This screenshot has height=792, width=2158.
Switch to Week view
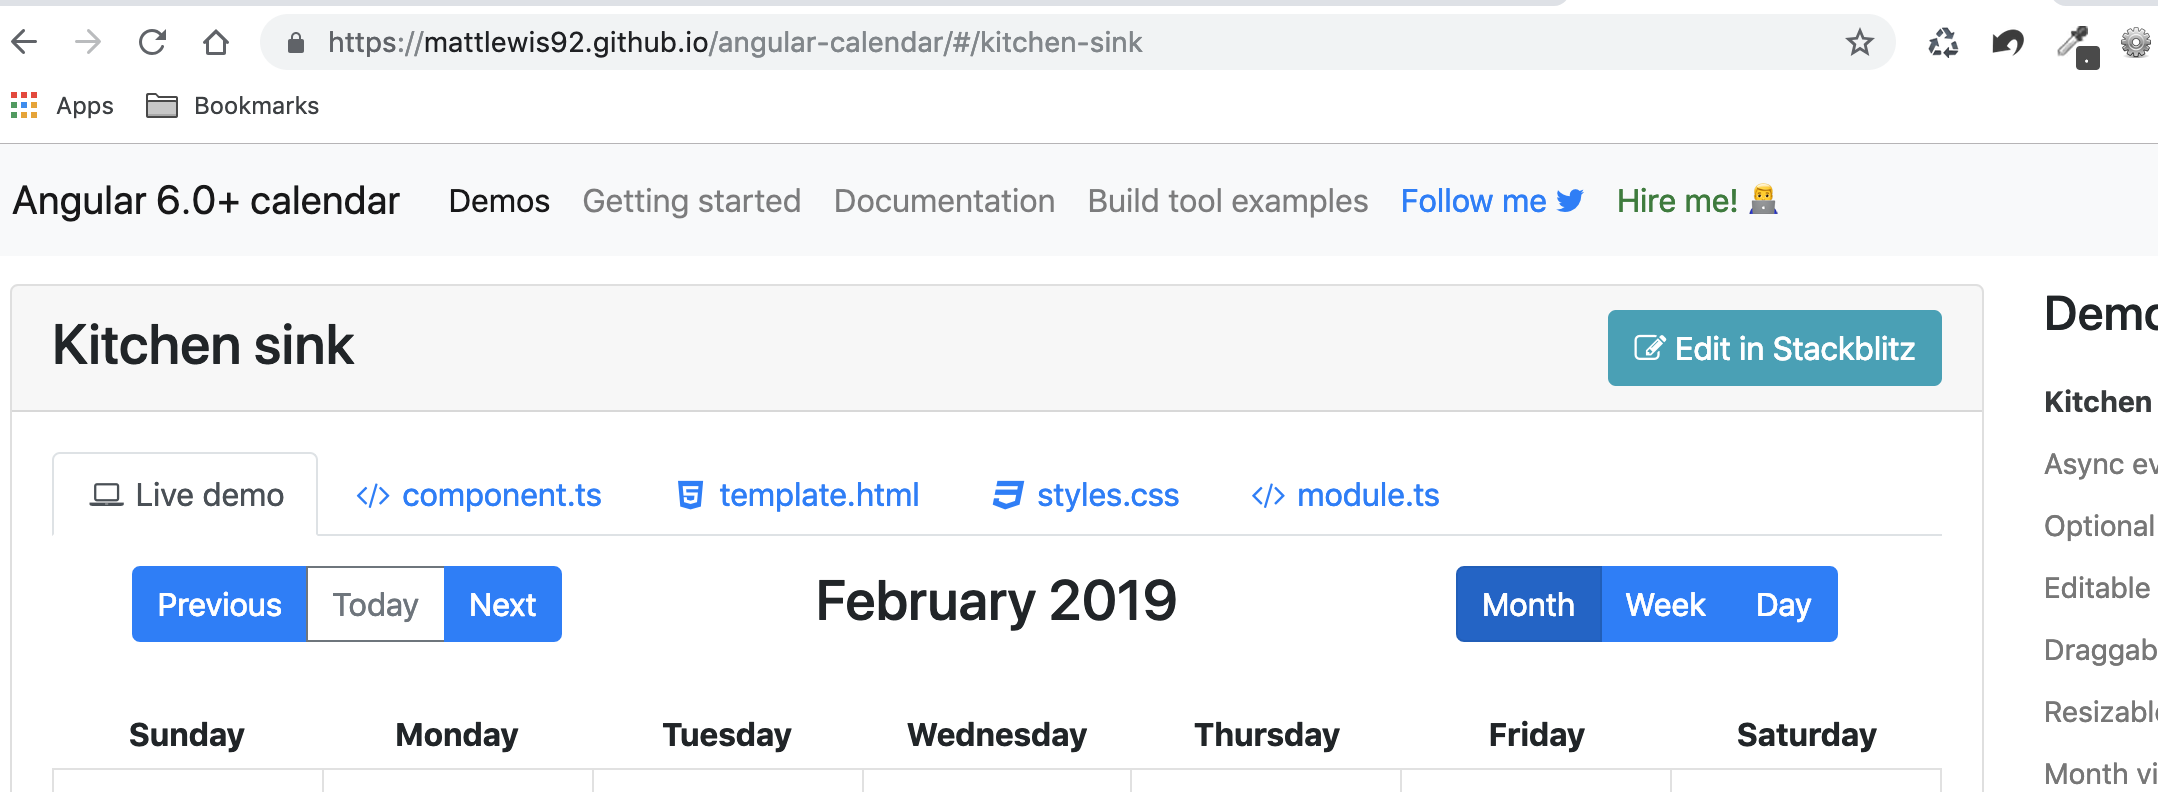coord(1665,604)
